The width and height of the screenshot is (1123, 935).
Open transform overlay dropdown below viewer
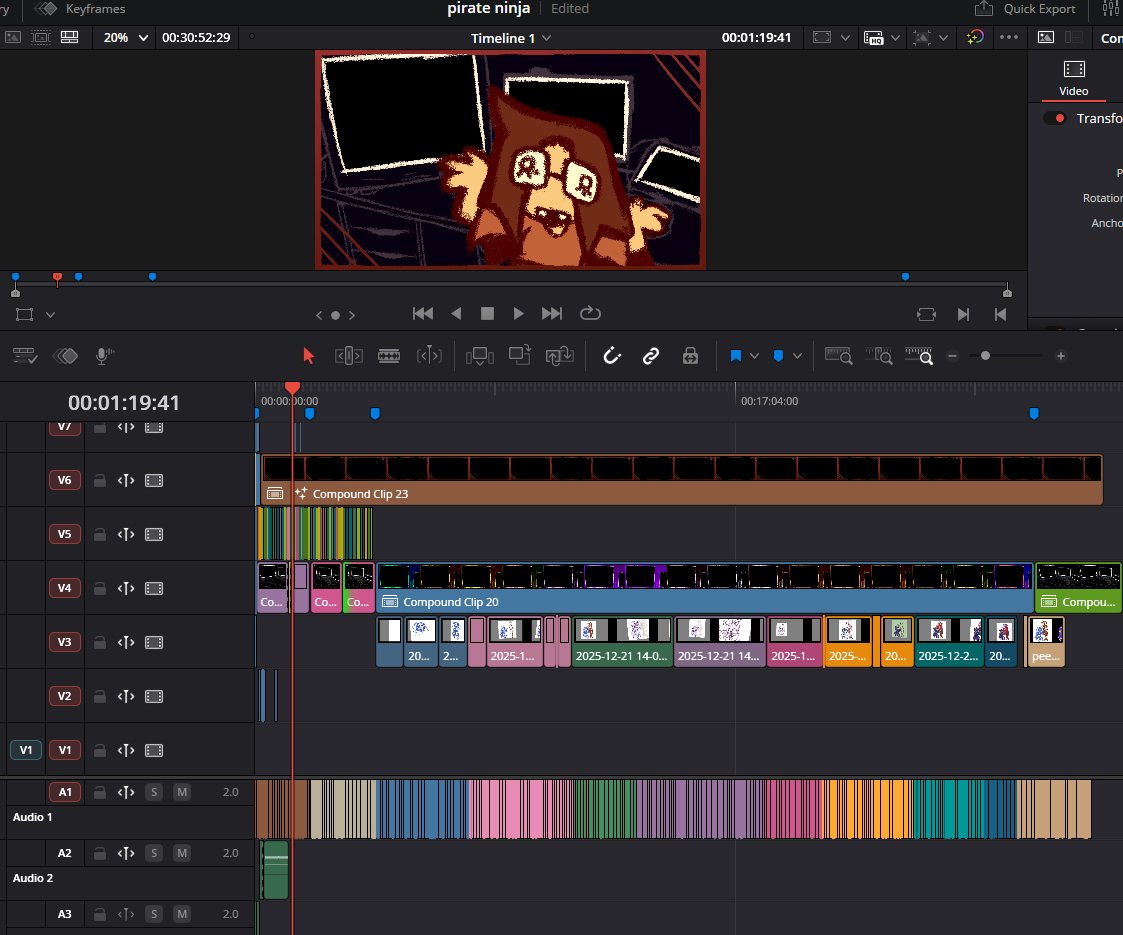pyautogui.click(x=50, y=314)
